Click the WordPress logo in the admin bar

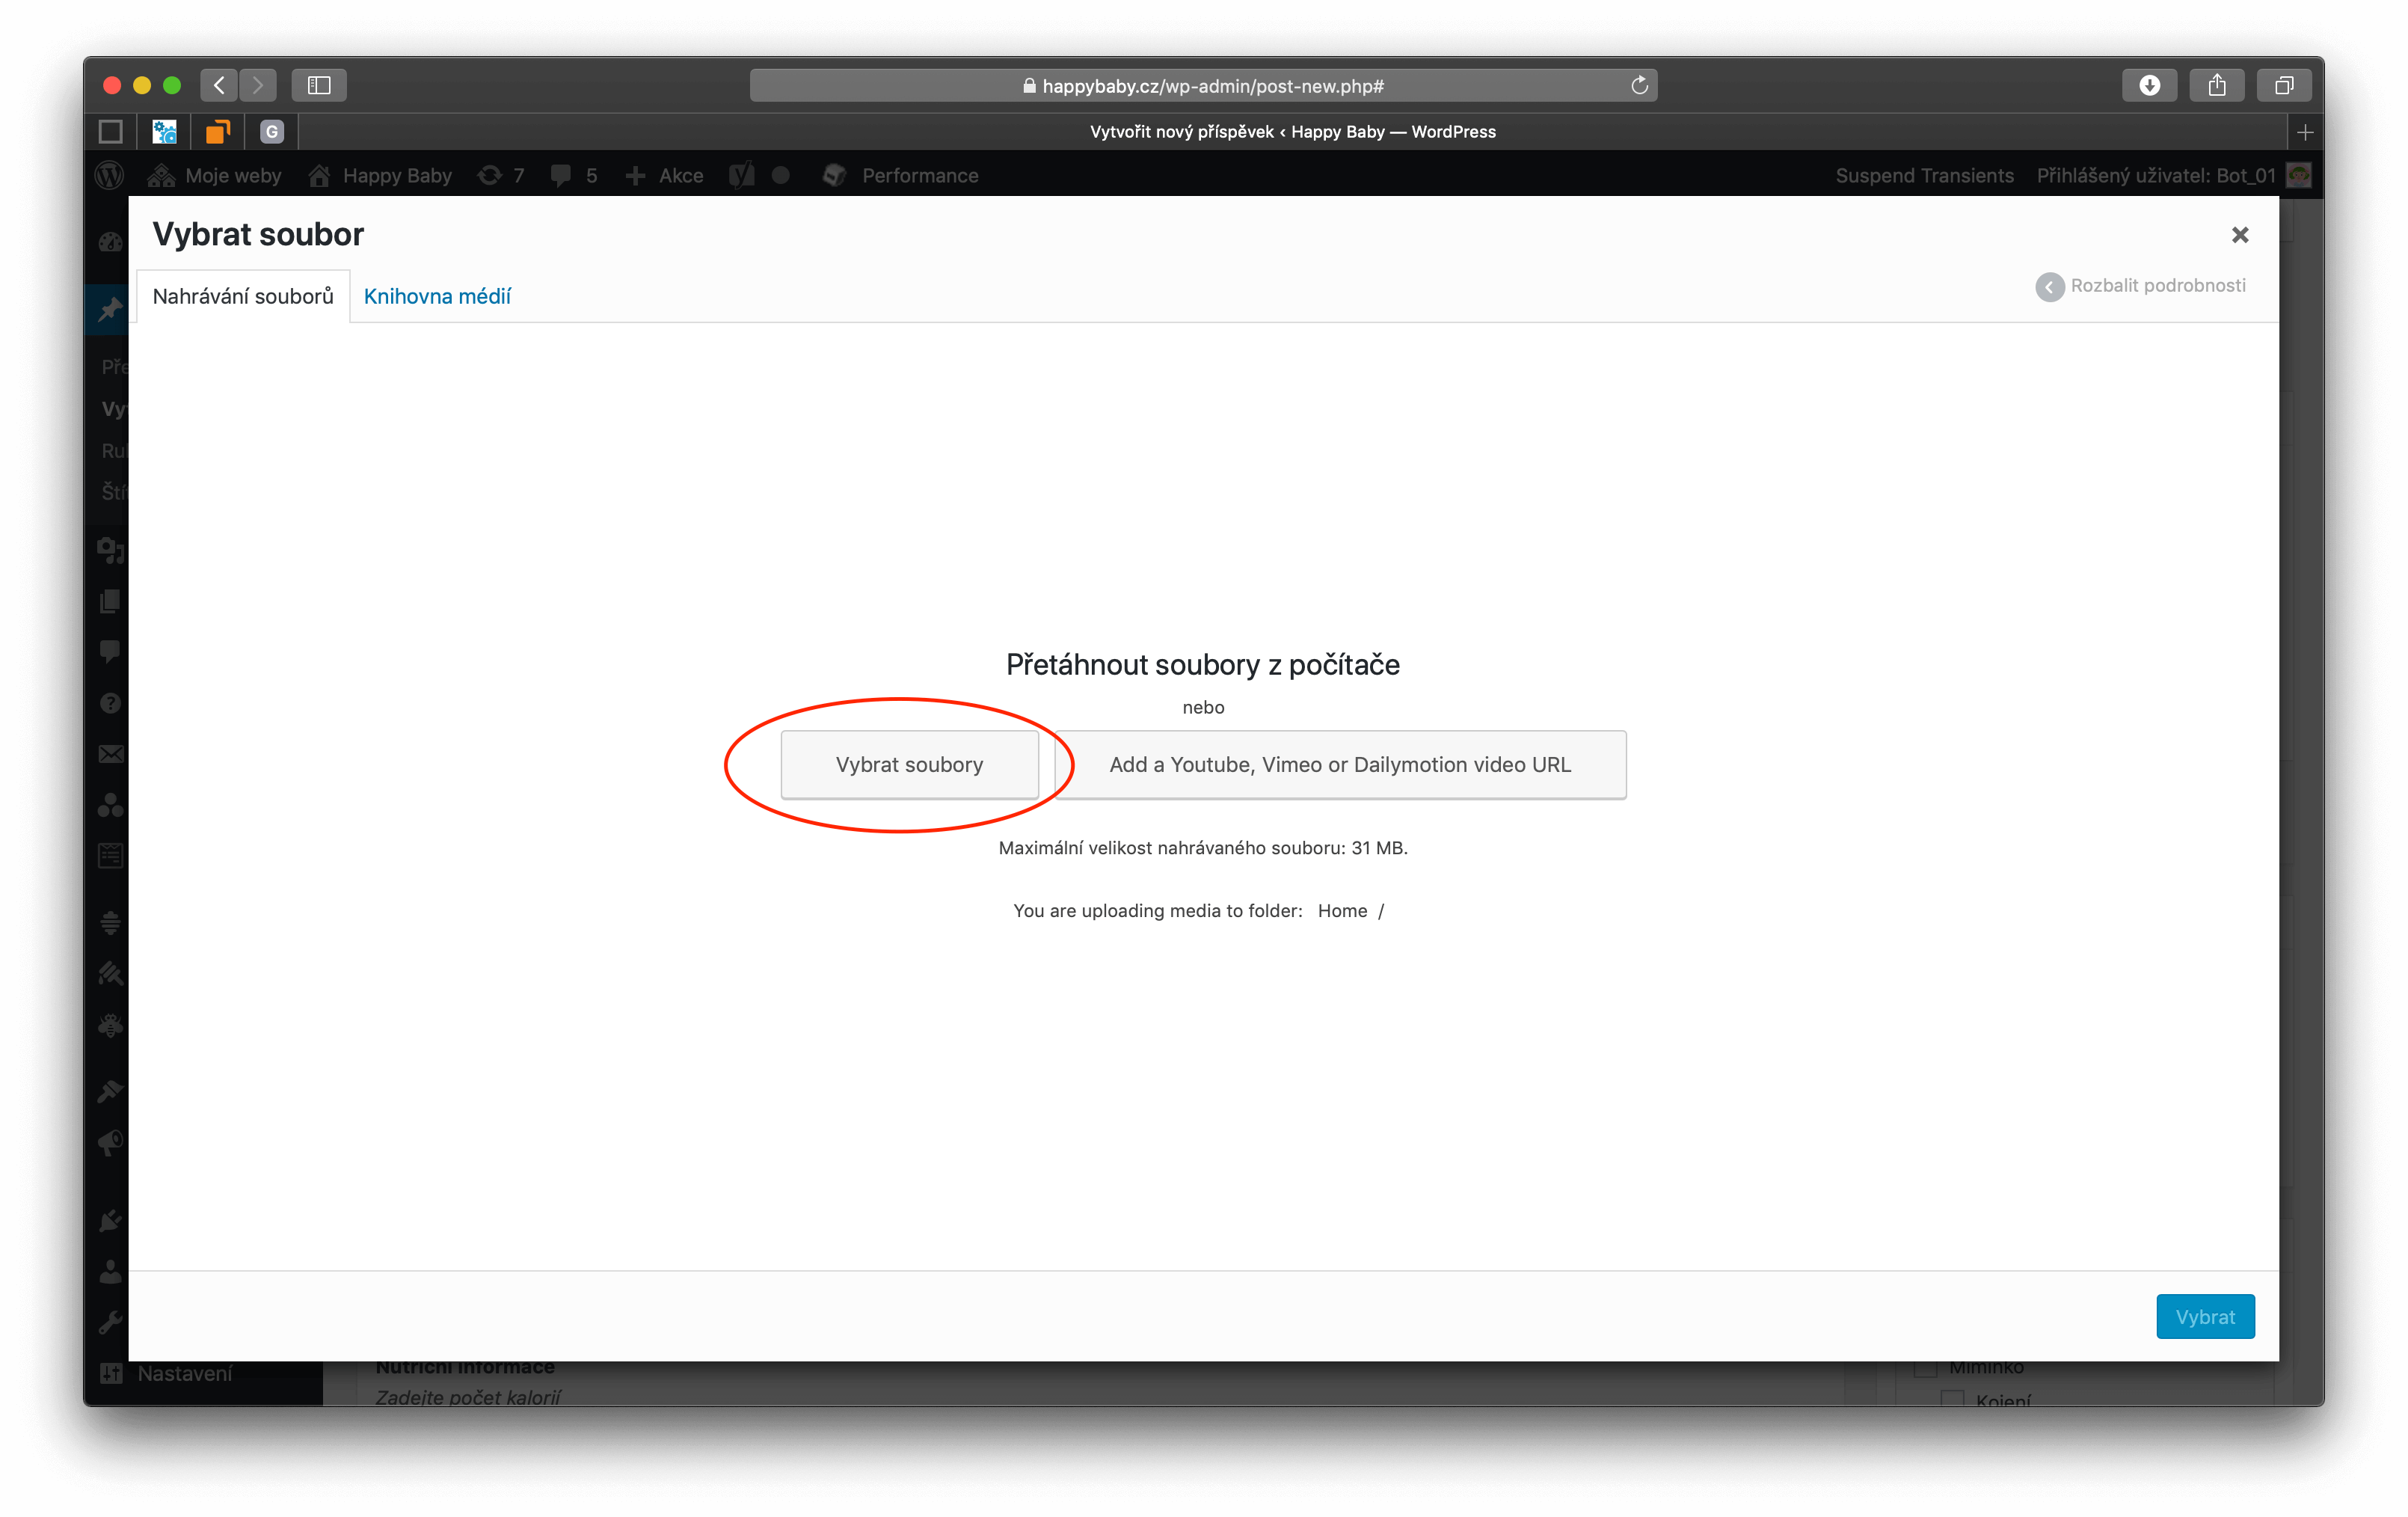click(110, 176)
